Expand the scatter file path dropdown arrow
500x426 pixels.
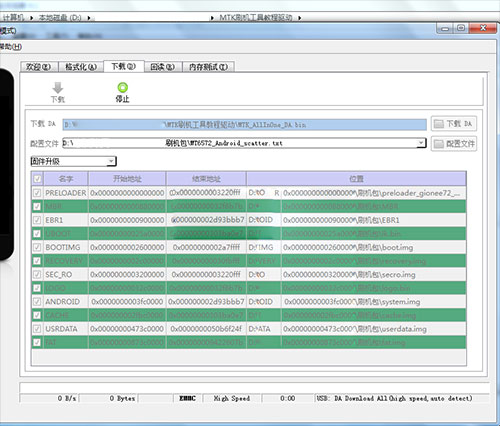pyautogui.click(x=421, y=143)
